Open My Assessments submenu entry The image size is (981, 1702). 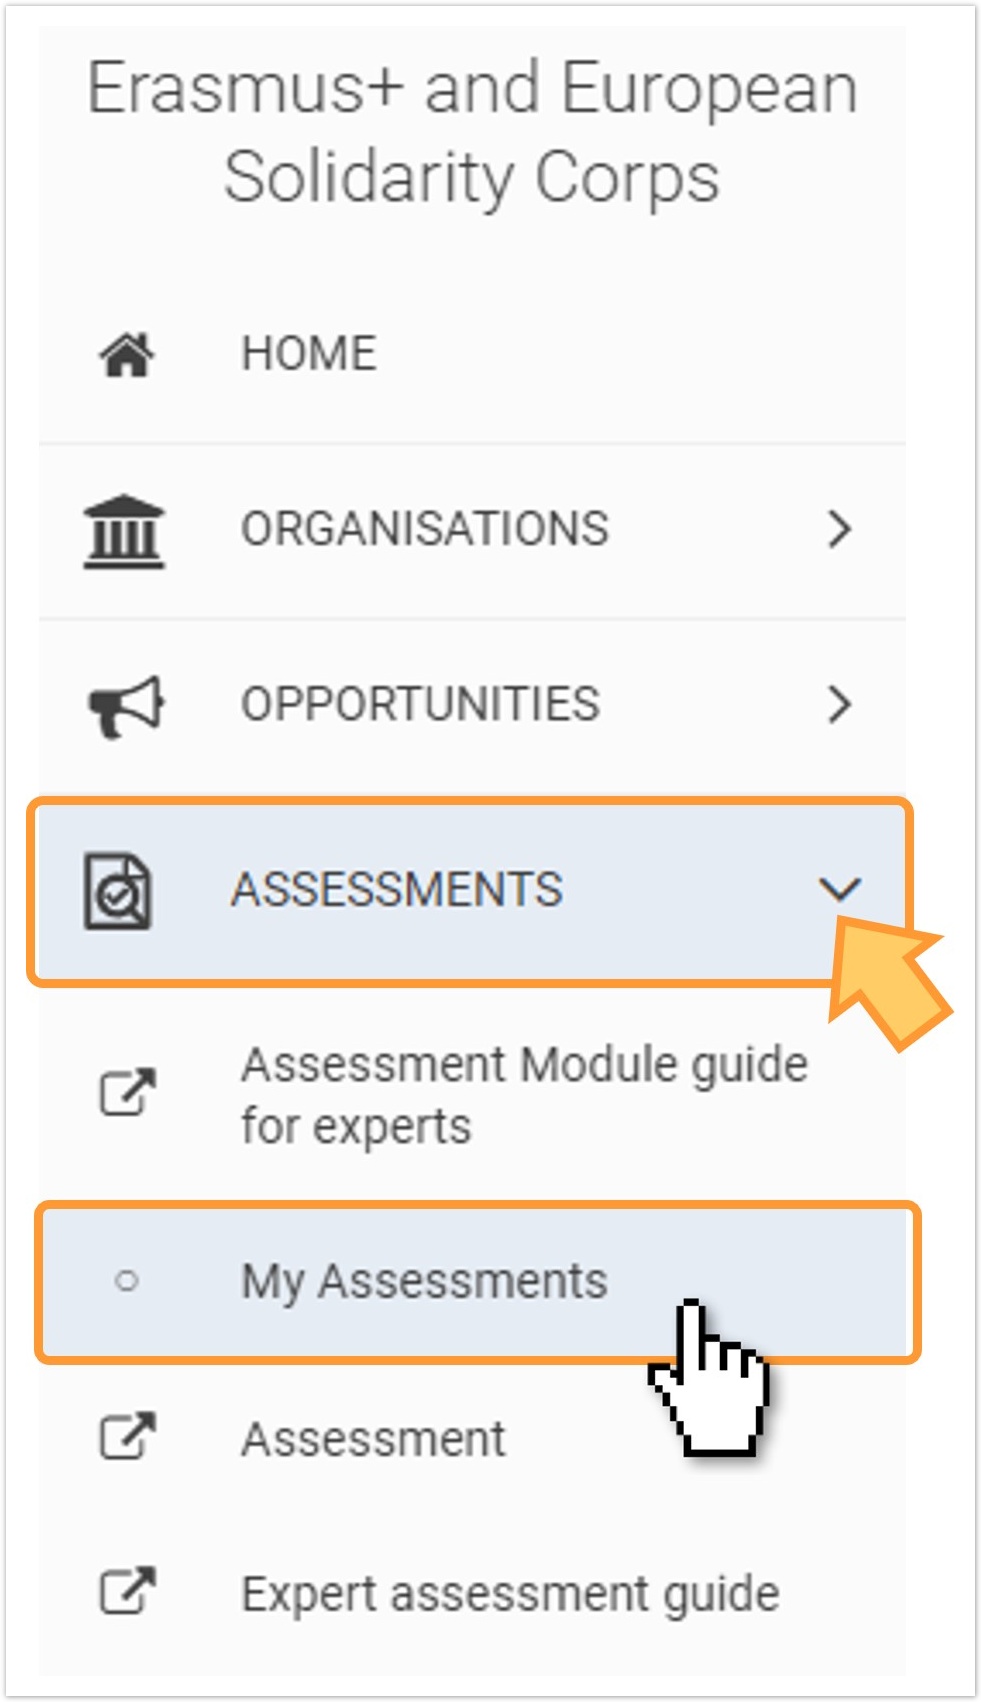(424, 1282)
